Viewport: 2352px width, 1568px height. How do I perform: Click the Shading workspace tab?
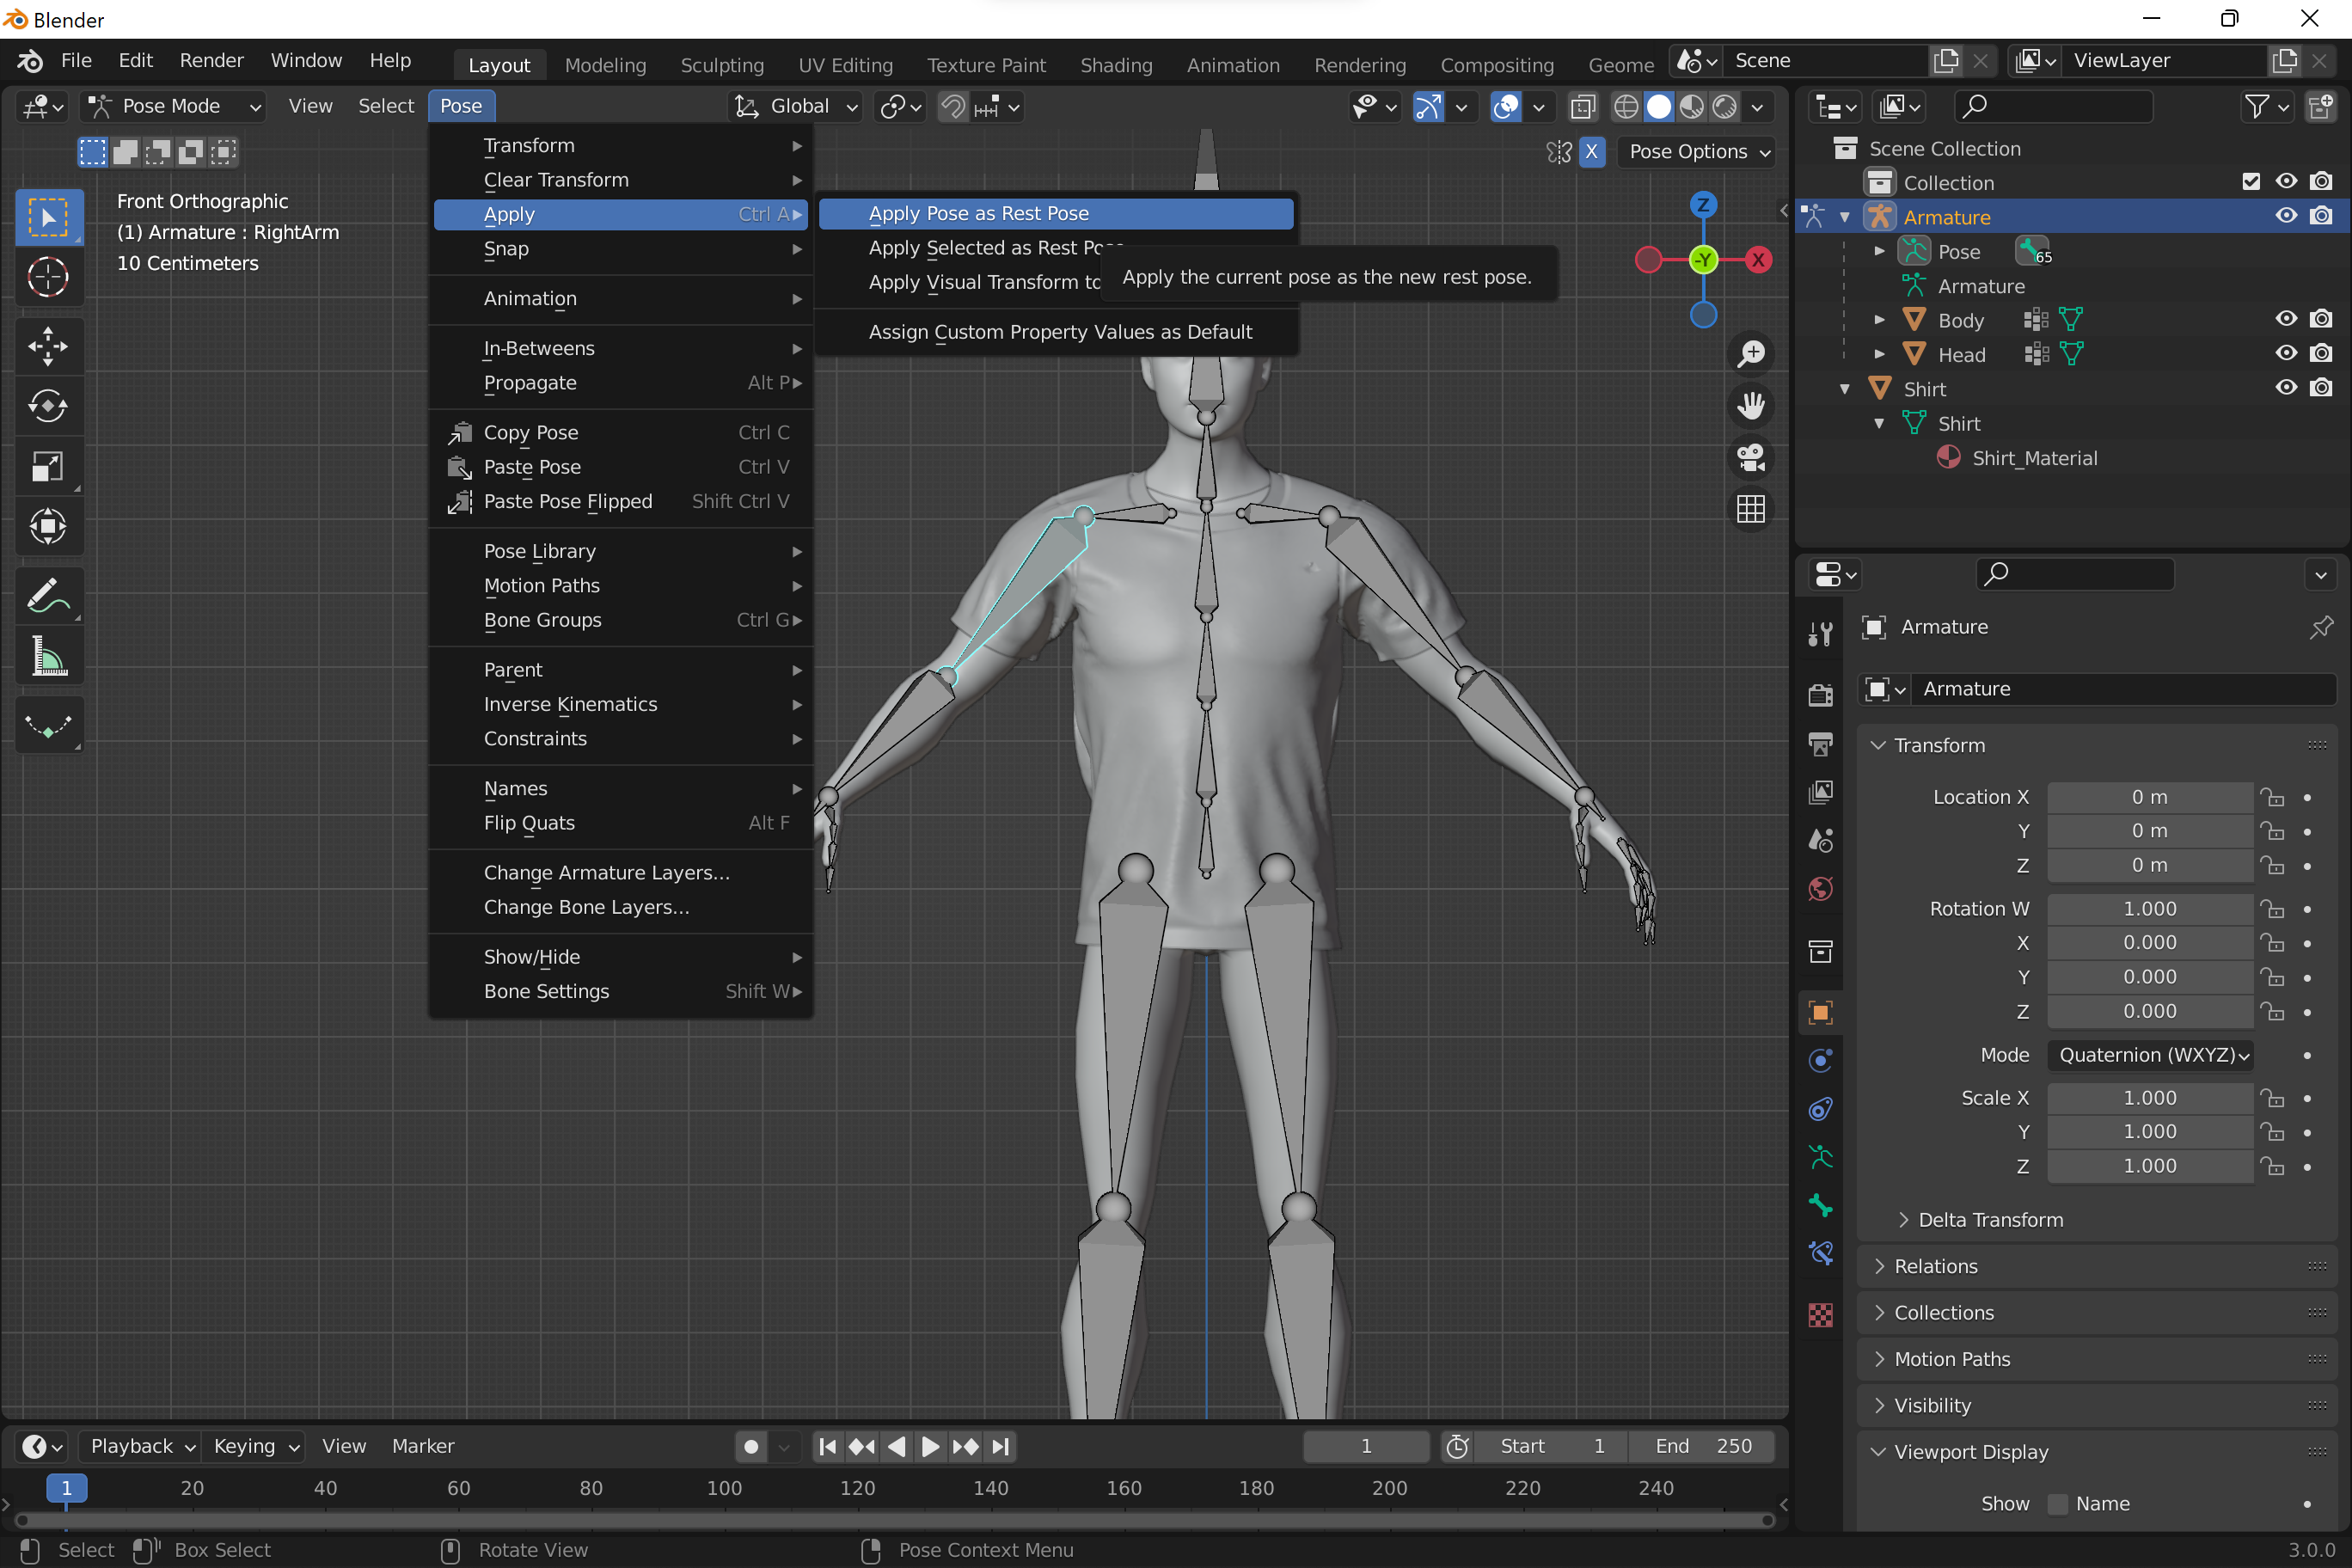[x=1115, y=64]
